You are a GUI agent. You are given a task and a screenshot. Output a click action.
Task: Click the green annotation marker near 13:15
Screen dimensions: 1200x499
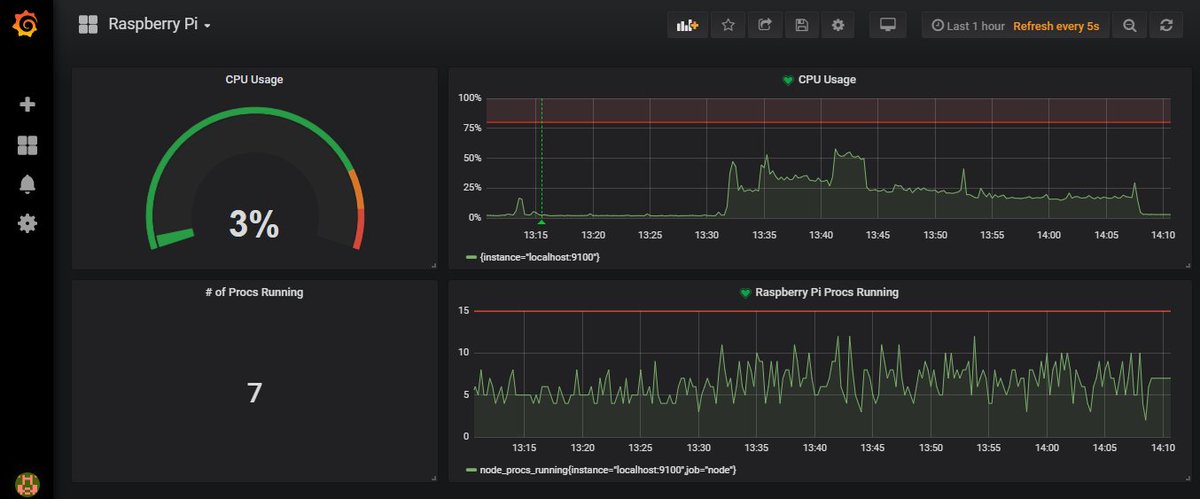pos(541,221)
